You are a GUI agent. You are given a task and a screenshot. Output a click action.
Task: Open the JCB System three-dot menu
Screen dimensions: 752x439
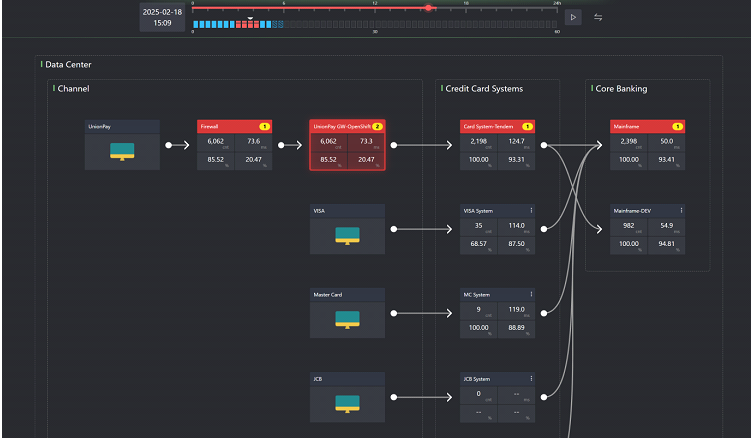(530, 379)
